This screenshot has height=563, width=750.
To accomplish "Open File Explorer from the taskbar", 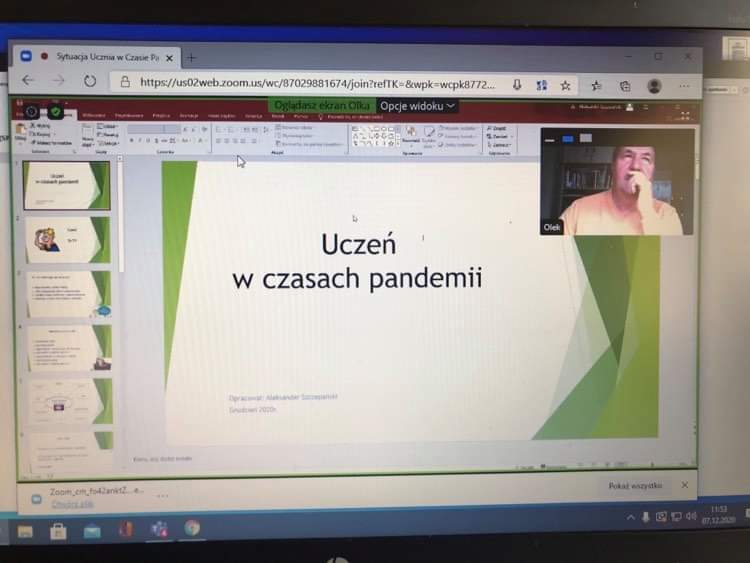I will 25,531.
